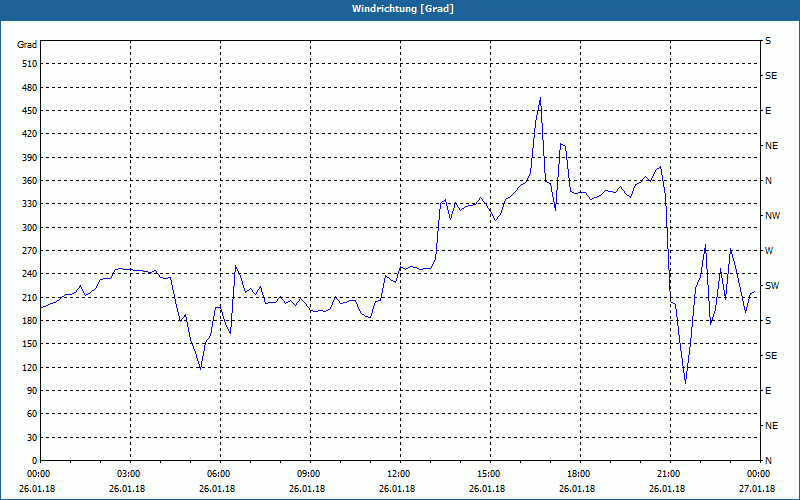800x500 pixels.
Task: Select the 26.01.18 date under 21:00
Action: click(667, 489)
